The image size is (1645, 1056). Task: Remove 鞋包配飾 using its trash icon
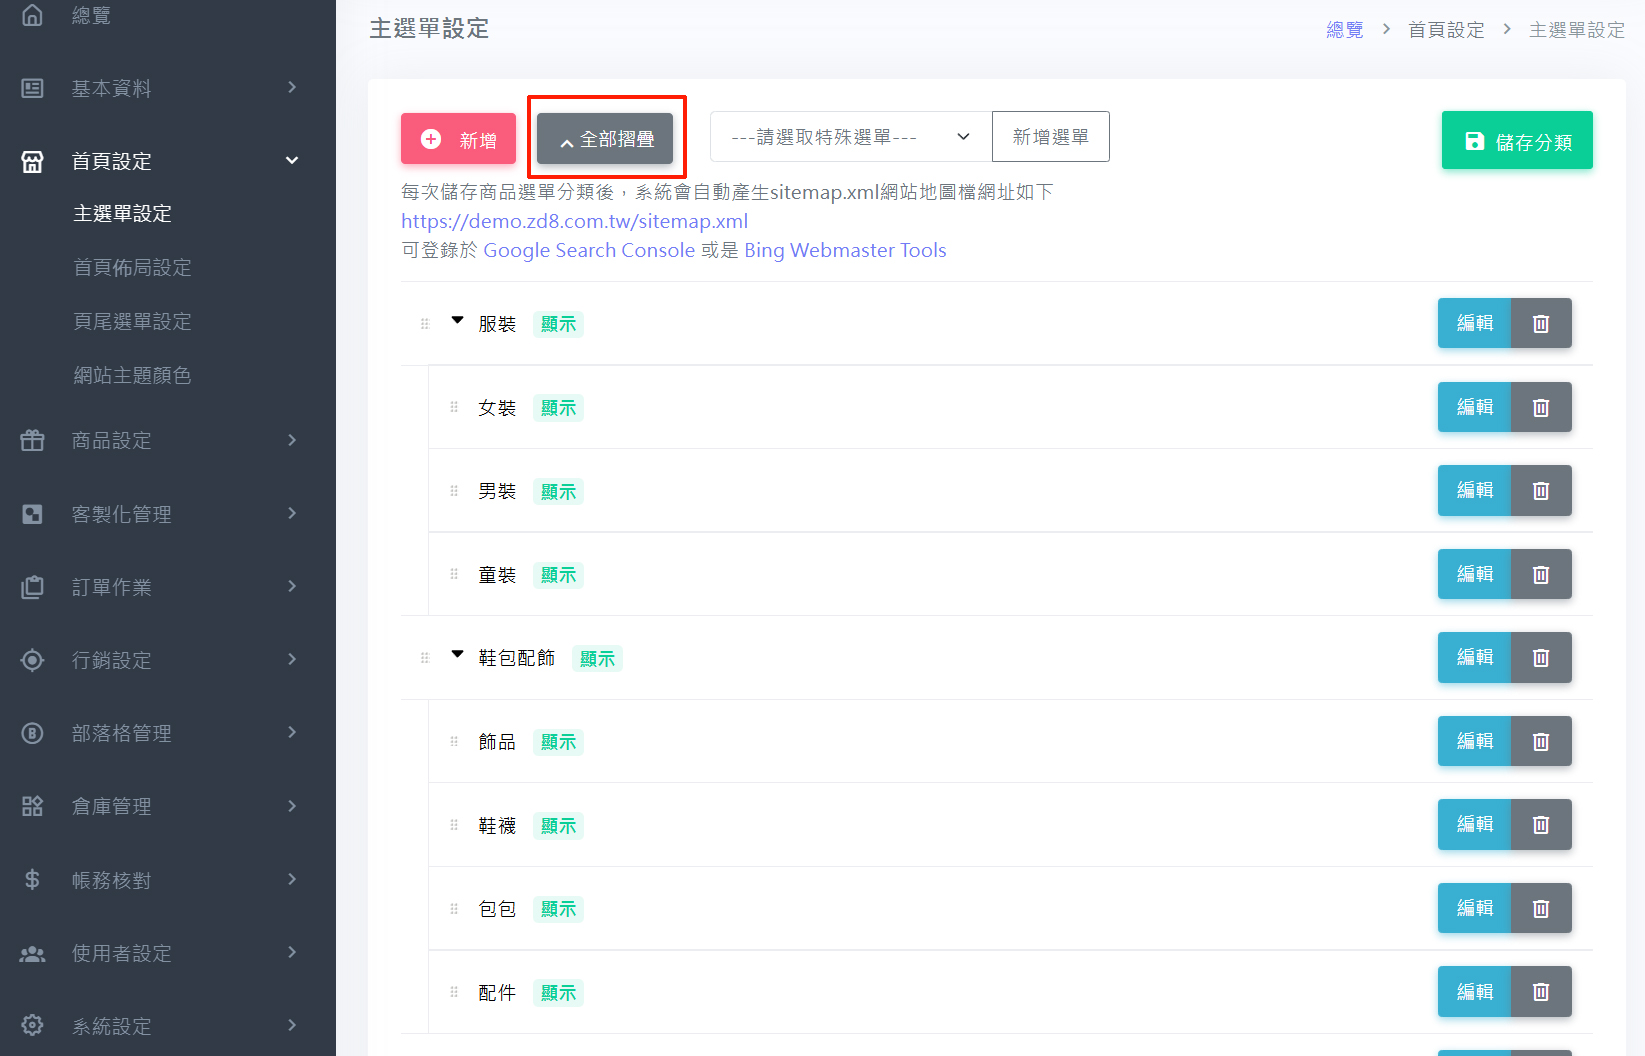pos(1540,657)
